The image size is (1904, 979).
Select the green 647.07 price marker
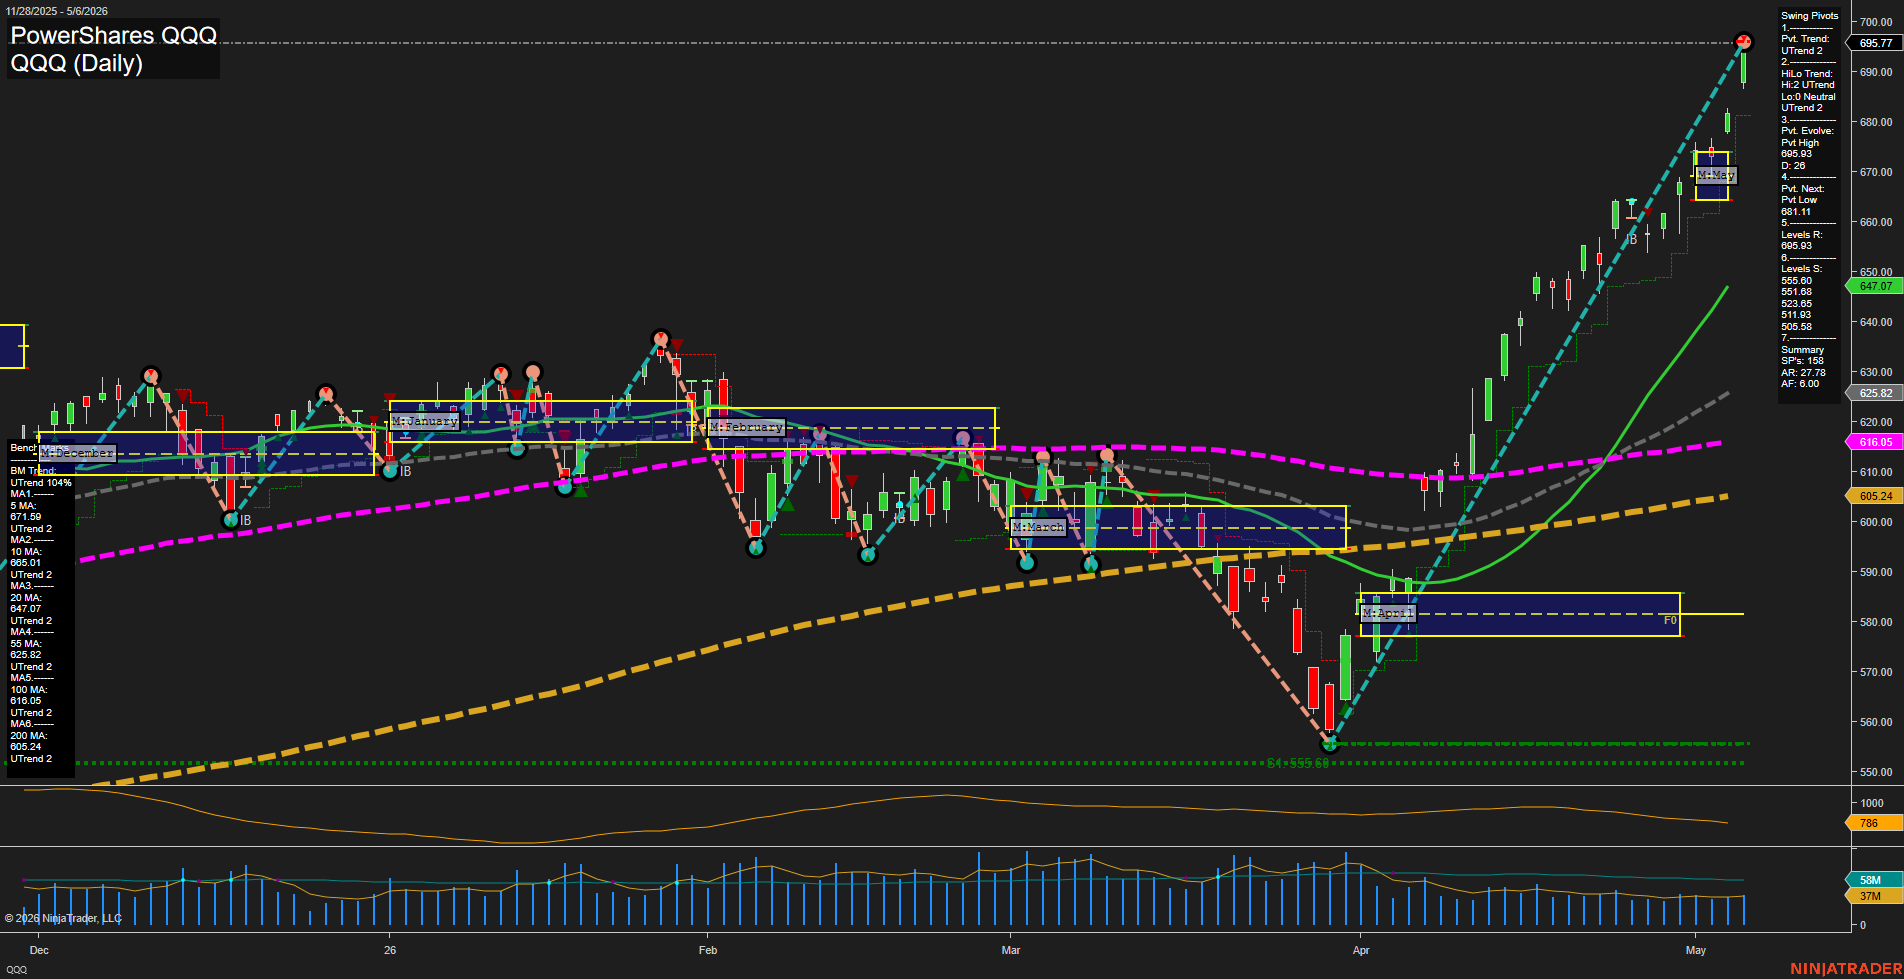click(x=1875, y=286)
